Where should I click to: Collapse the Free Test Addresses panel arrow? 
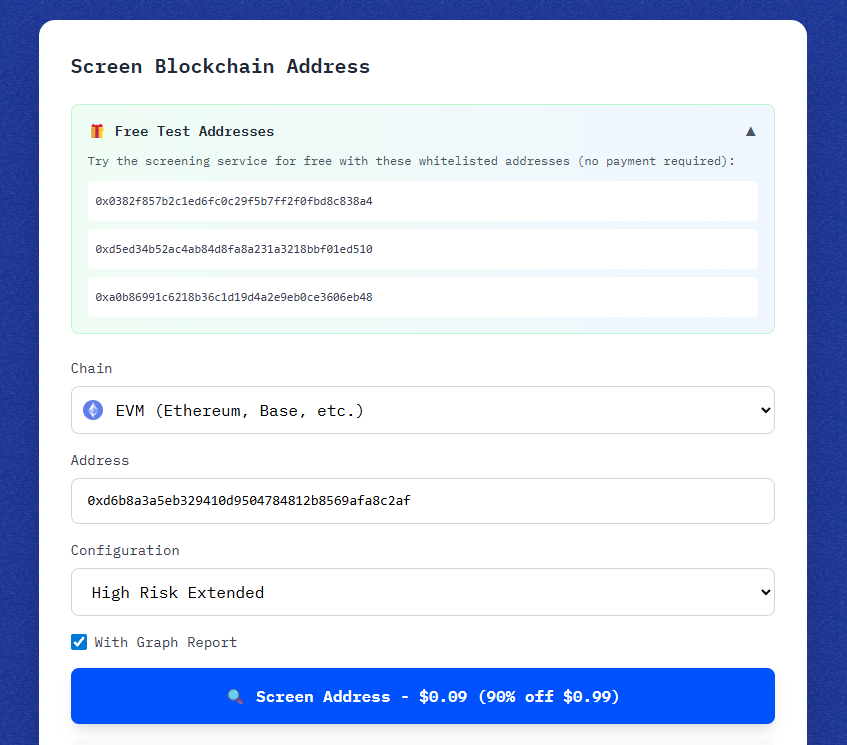point(750,131)
